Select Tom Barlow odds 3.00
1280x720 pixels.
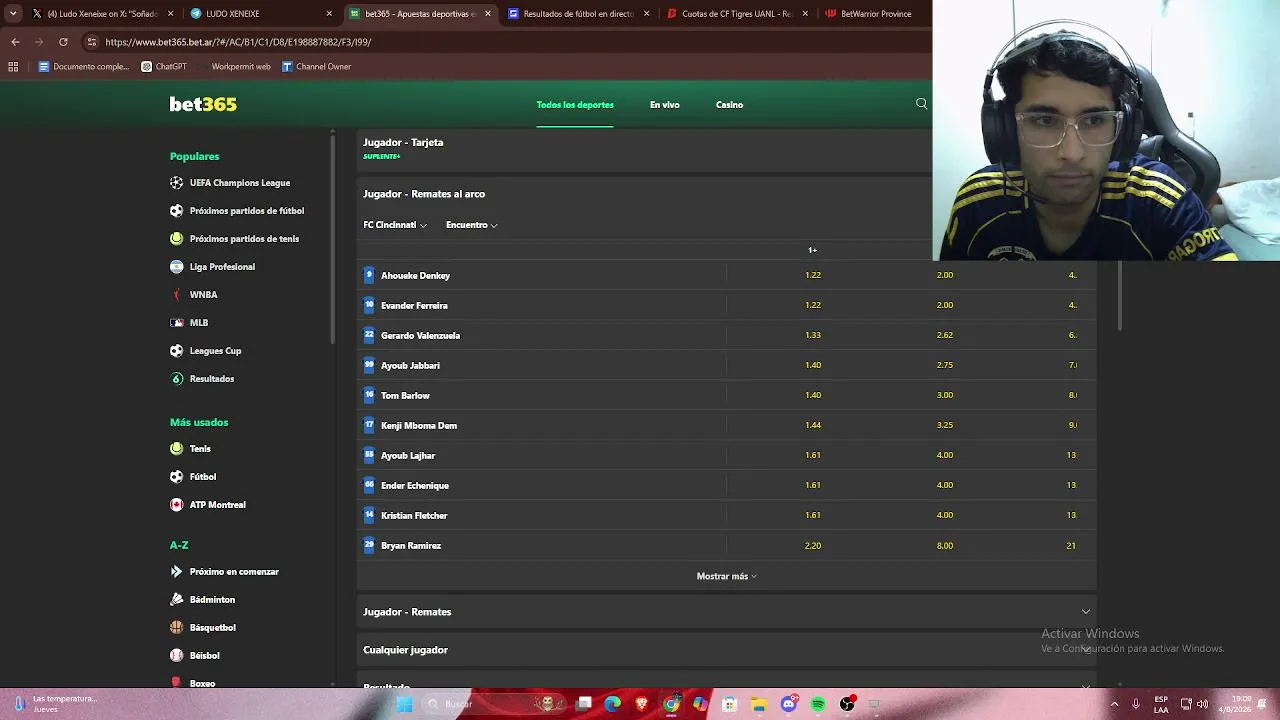pyautogui.click(x=945, y=395)
